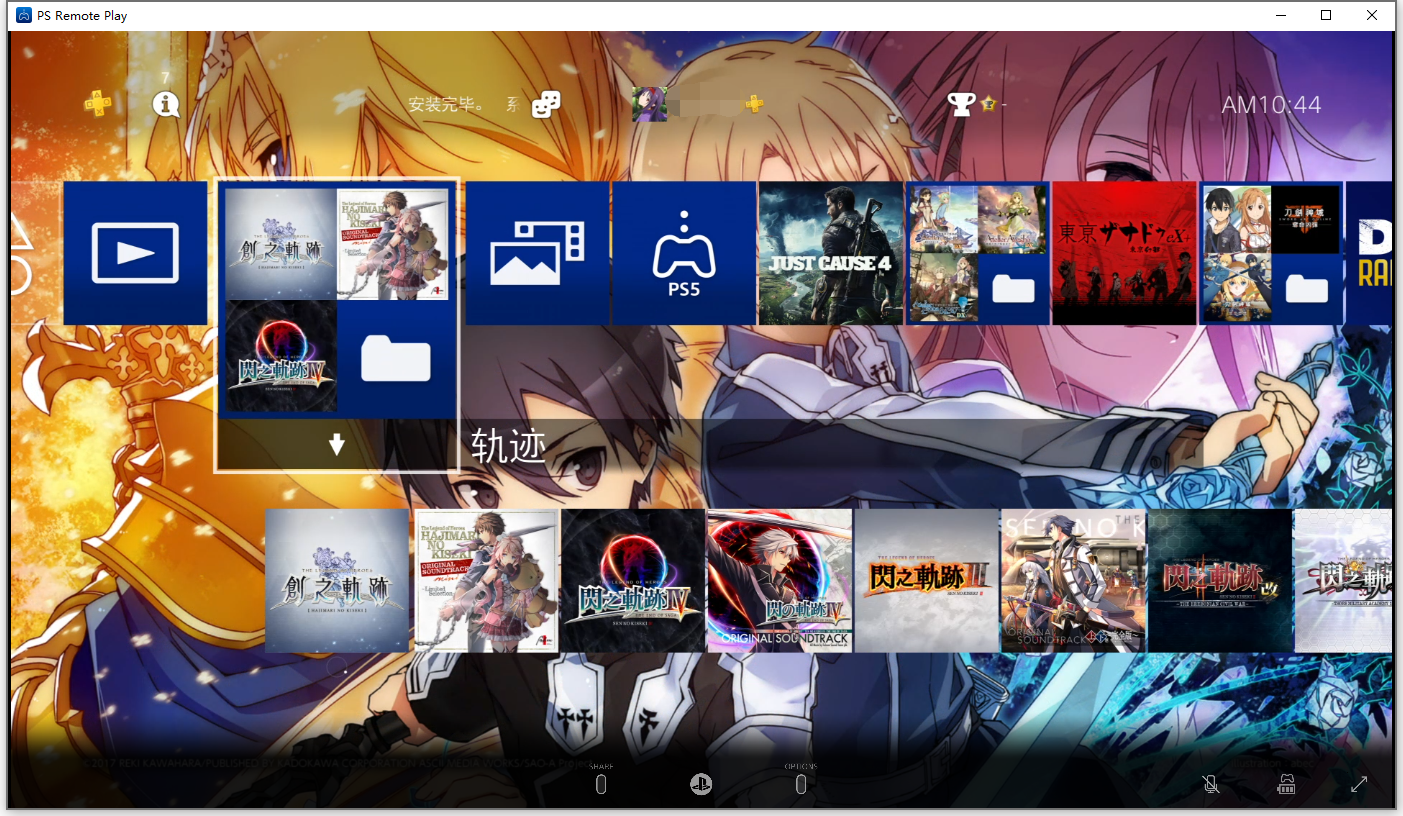Viewport: 1403px width, 816px height.
Task: Open 創之軌跡 game in folder row
Action: coord(337,581)
